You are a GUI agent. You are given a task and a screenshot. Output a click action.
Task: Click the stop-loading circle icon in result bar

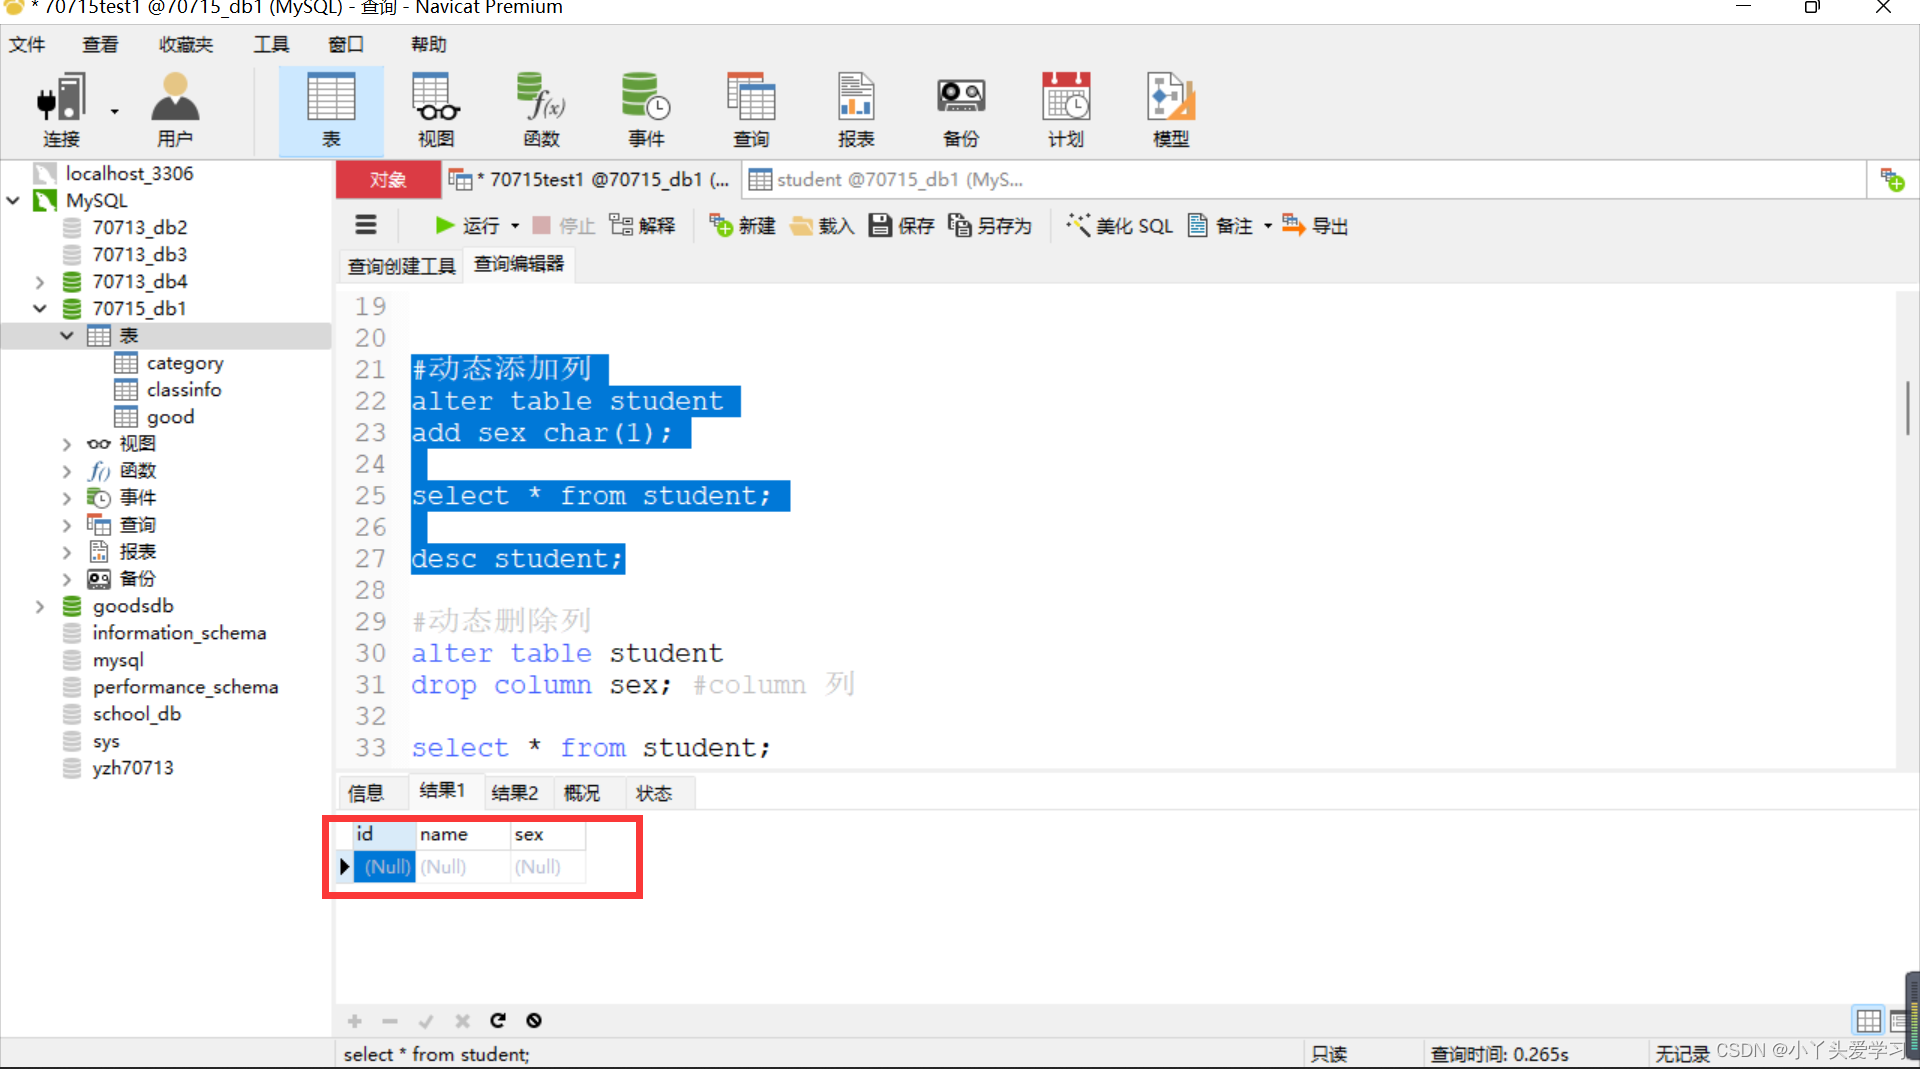point(534,1020)
